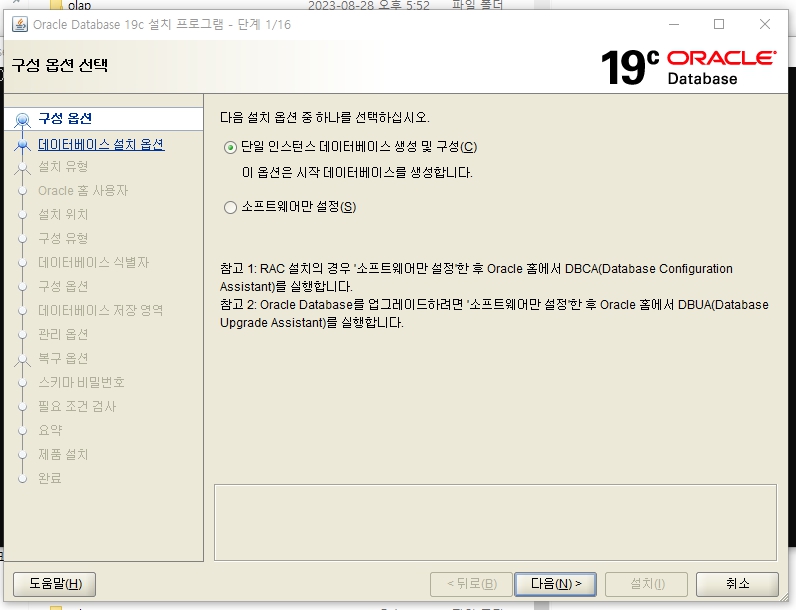Click the '스키마 비밀번호' step
The image size is (796, 610).
[x=81, y=382]
